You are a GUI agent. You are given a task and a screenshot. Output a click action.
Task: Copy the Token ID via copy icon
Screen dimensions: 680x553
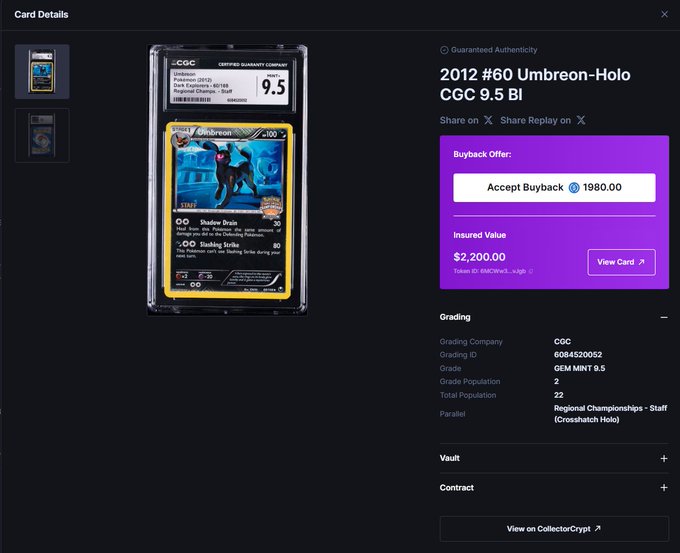click(x=531, y=271)
